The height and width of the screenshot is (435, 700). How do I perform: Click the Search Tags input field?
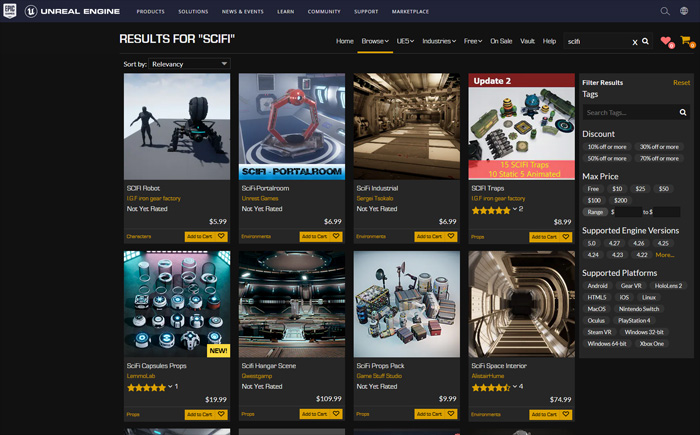[x=630, y=112]
